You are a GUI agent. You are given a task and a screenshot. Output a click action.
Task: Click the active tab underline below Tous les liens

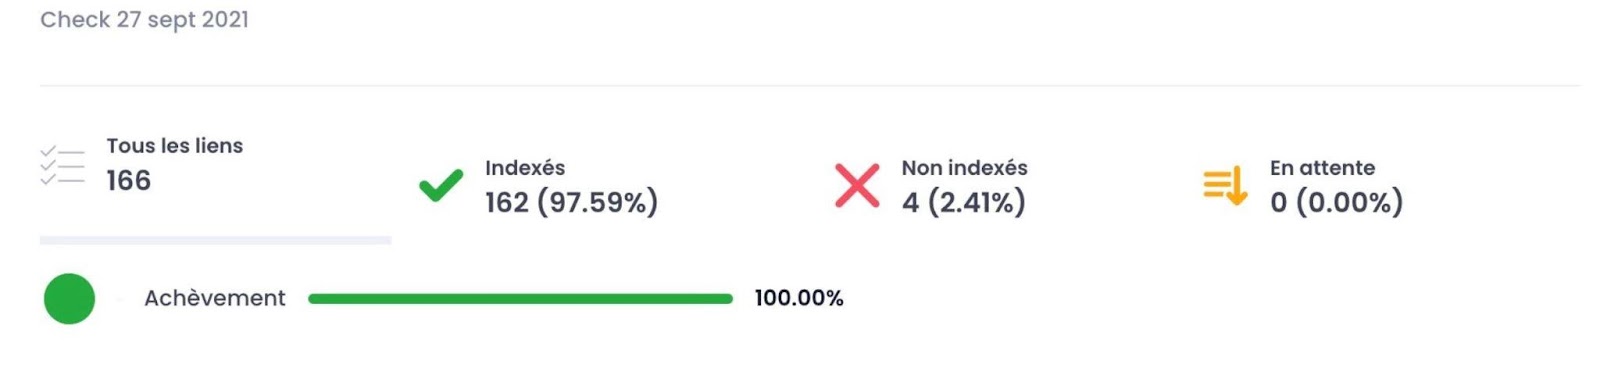tap(215, 240)
